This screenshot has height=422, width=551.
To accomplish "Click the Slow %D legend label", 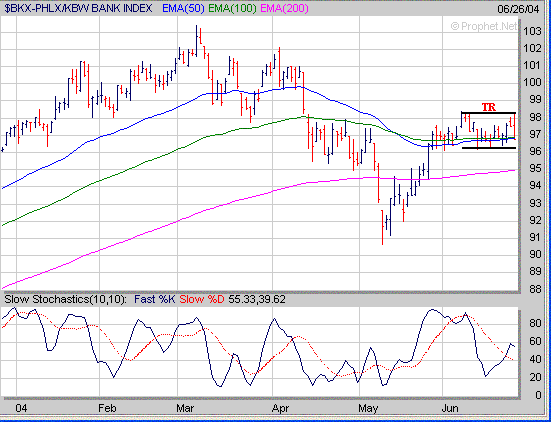I will (202, 299).
